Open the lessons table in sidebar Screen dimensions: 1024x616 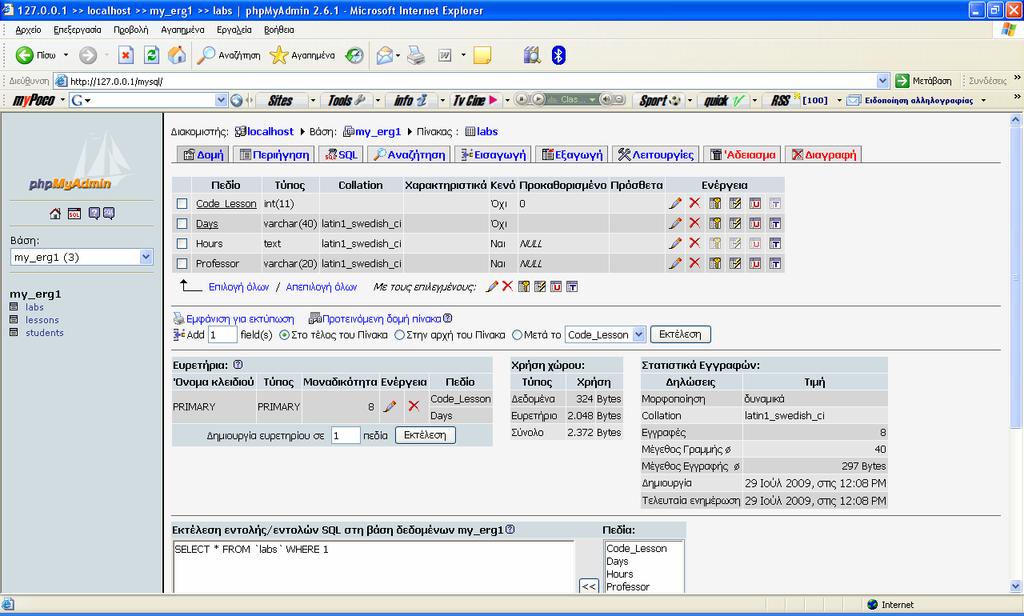pos(42,320)
